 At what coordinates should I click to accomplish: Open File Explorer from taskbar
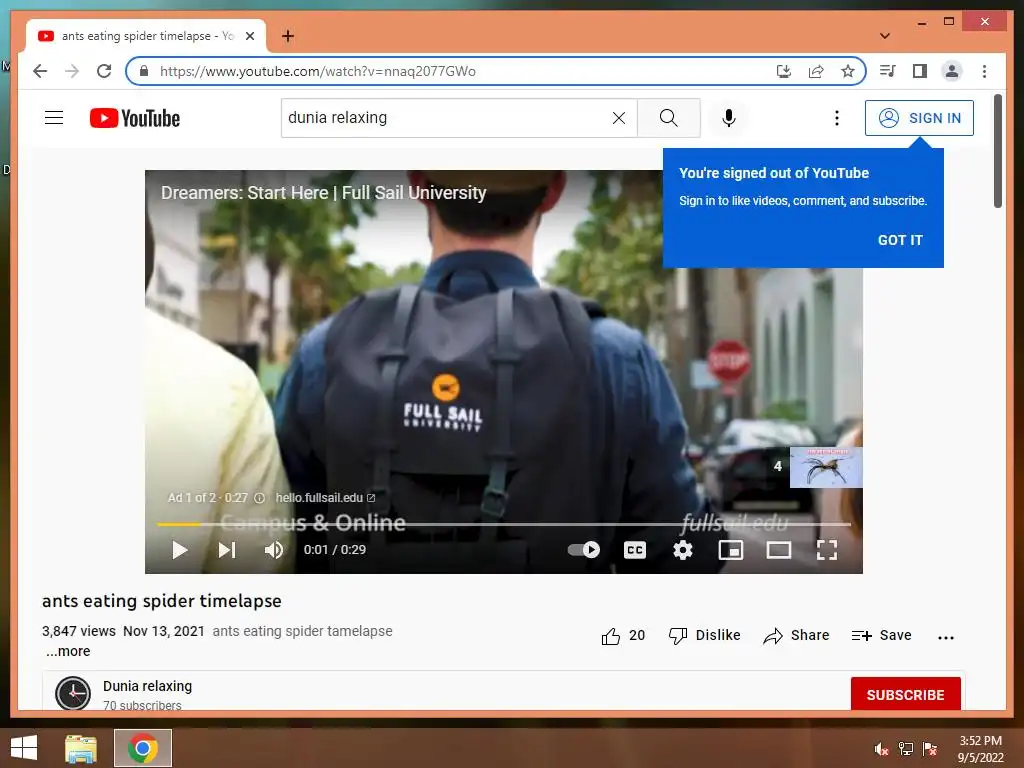pos(81,748)
